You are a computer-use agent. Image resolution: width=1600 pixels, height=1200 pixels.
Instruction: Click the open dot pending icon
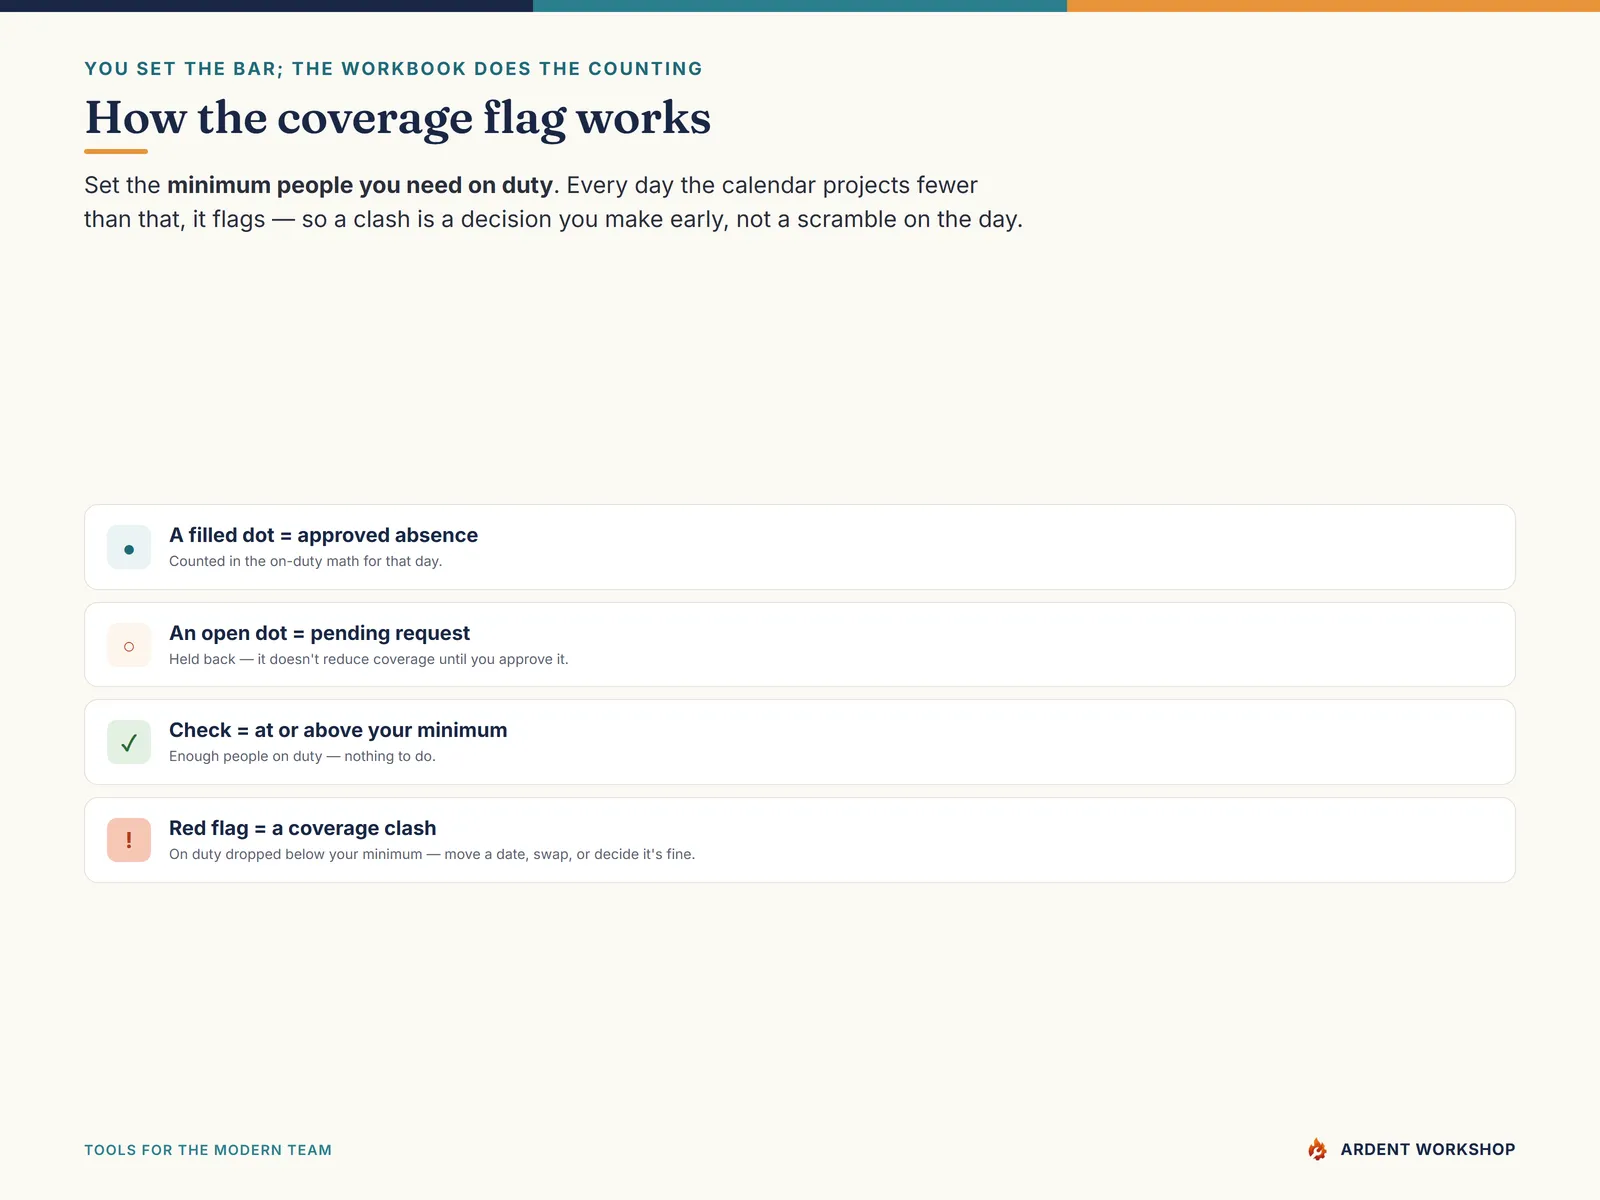(x=129, y=645)
